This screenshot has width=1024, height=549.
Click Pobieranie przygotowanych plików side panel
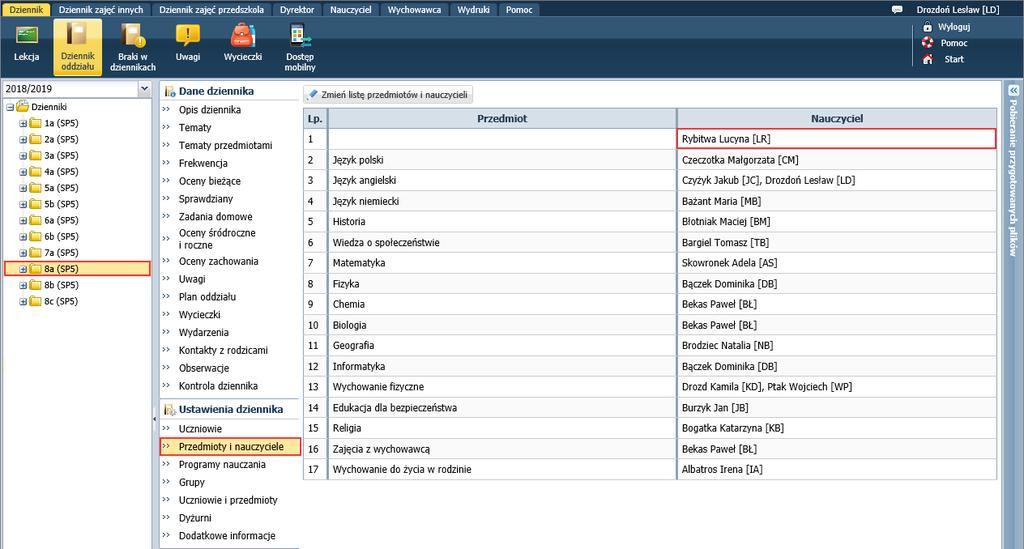point(1013,178)
